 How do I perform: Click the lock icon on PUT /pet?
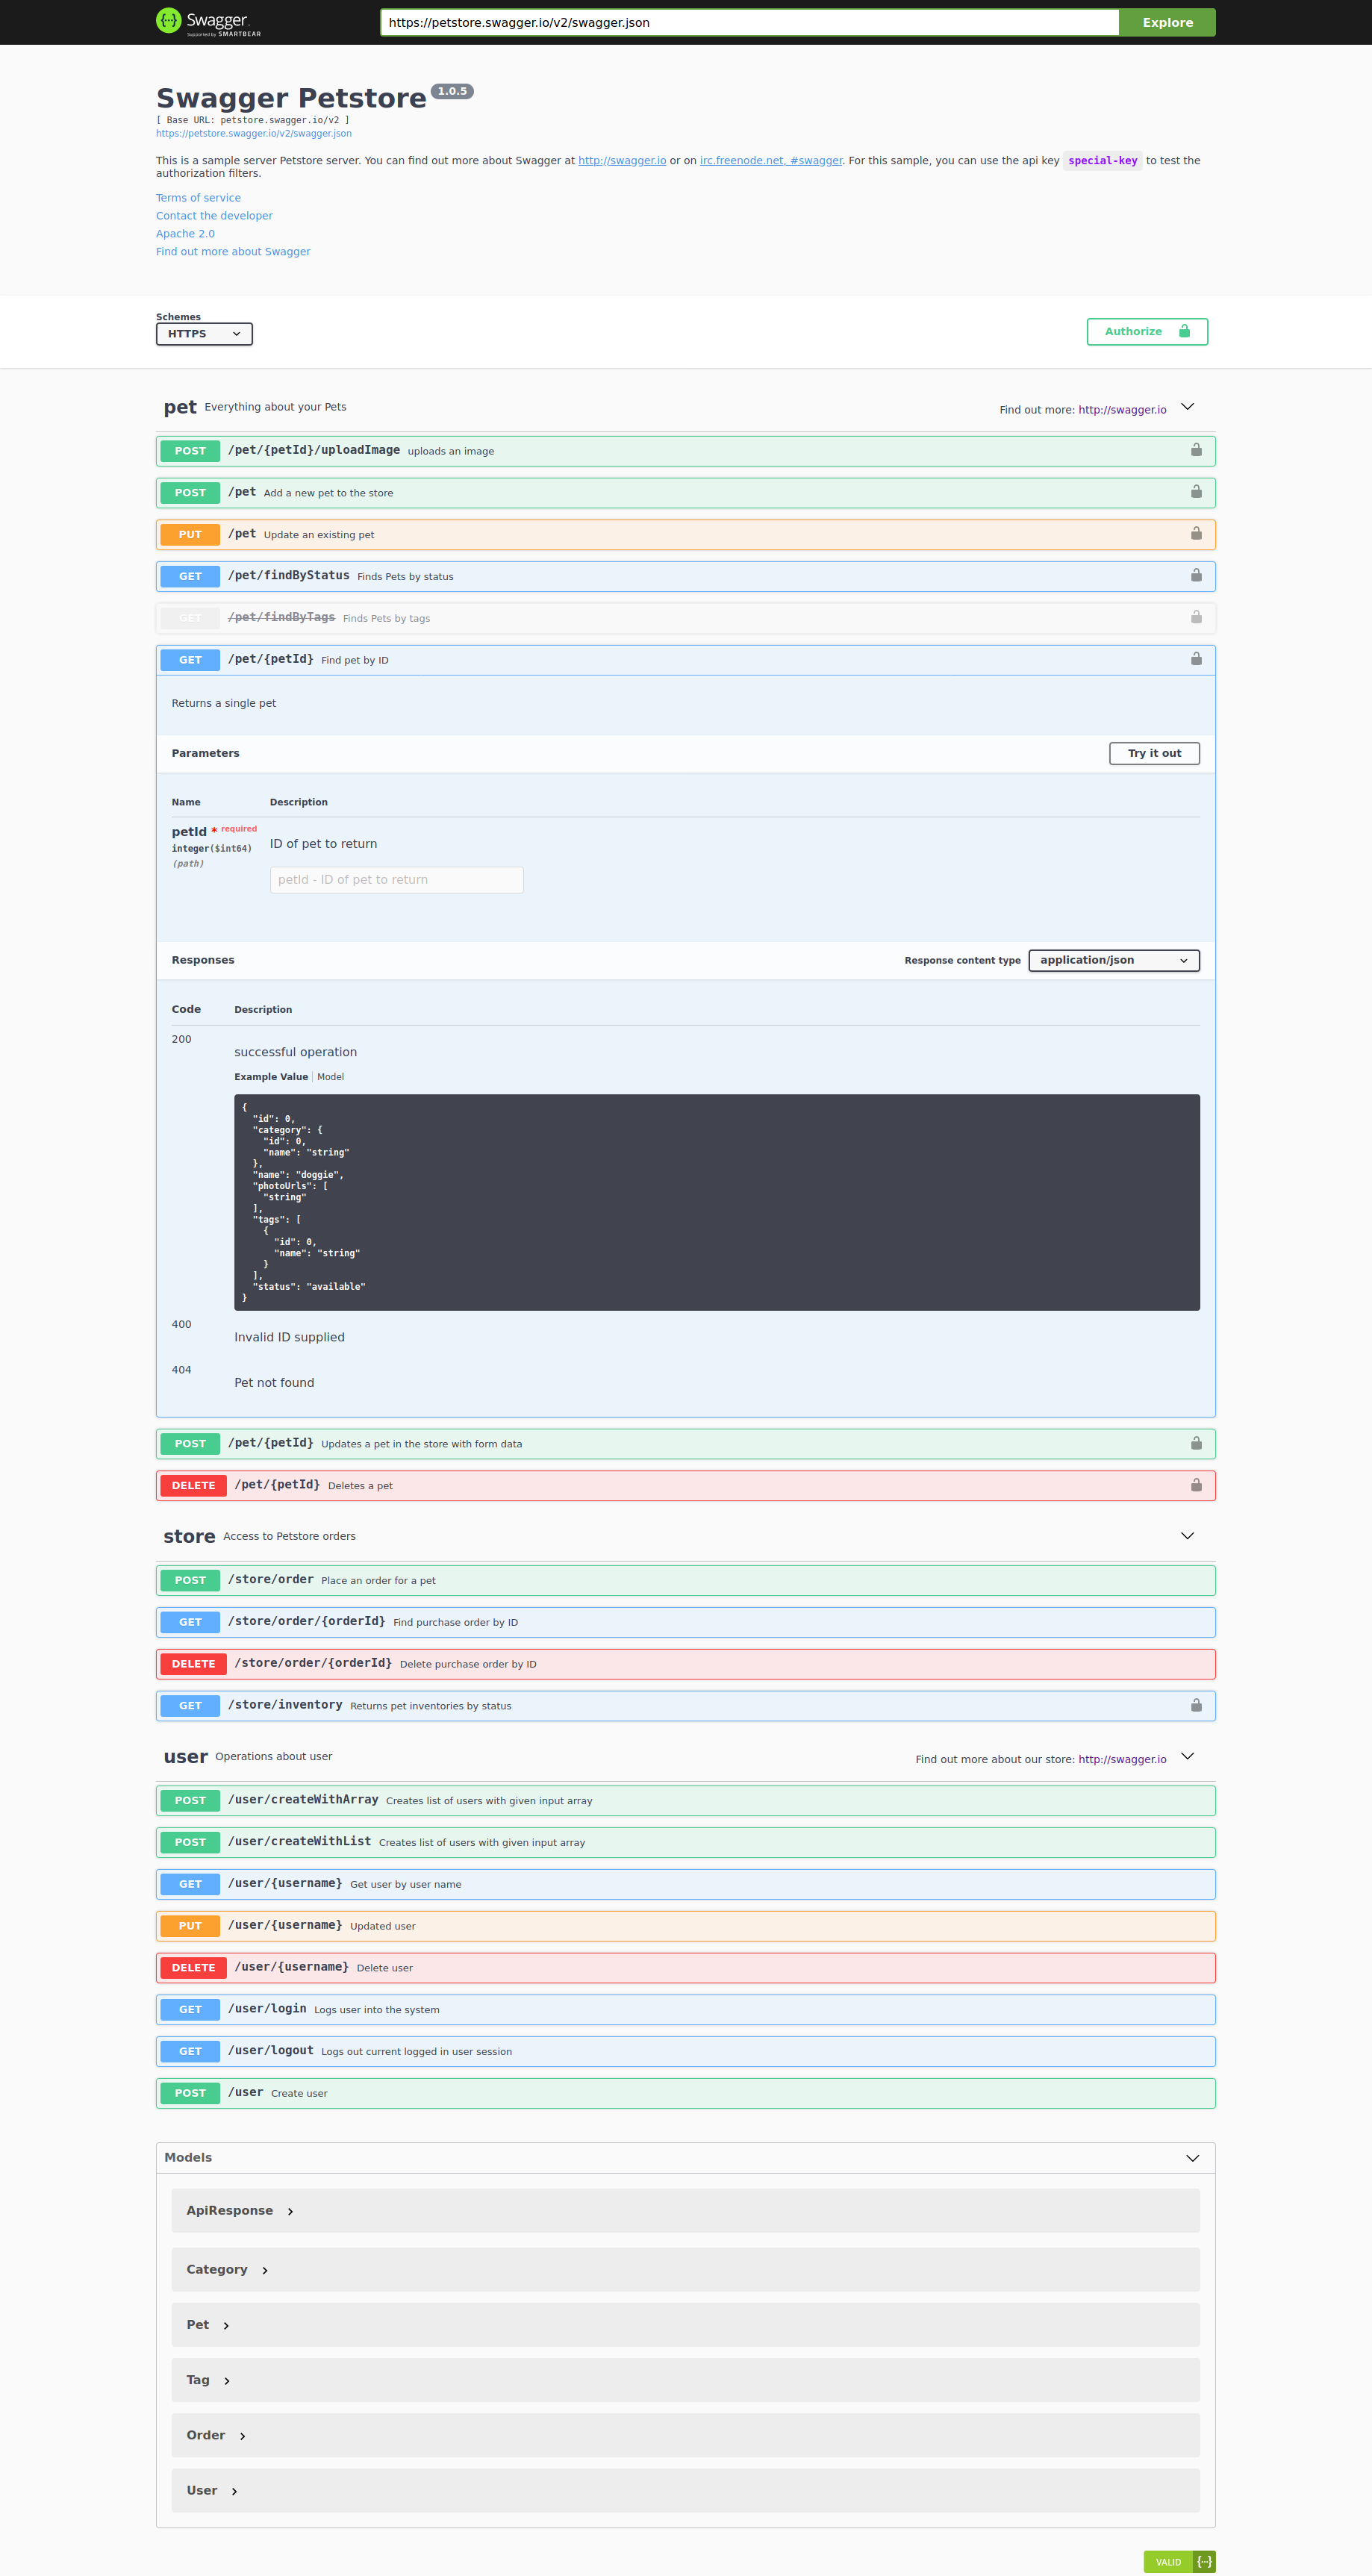coord(1196,534)
